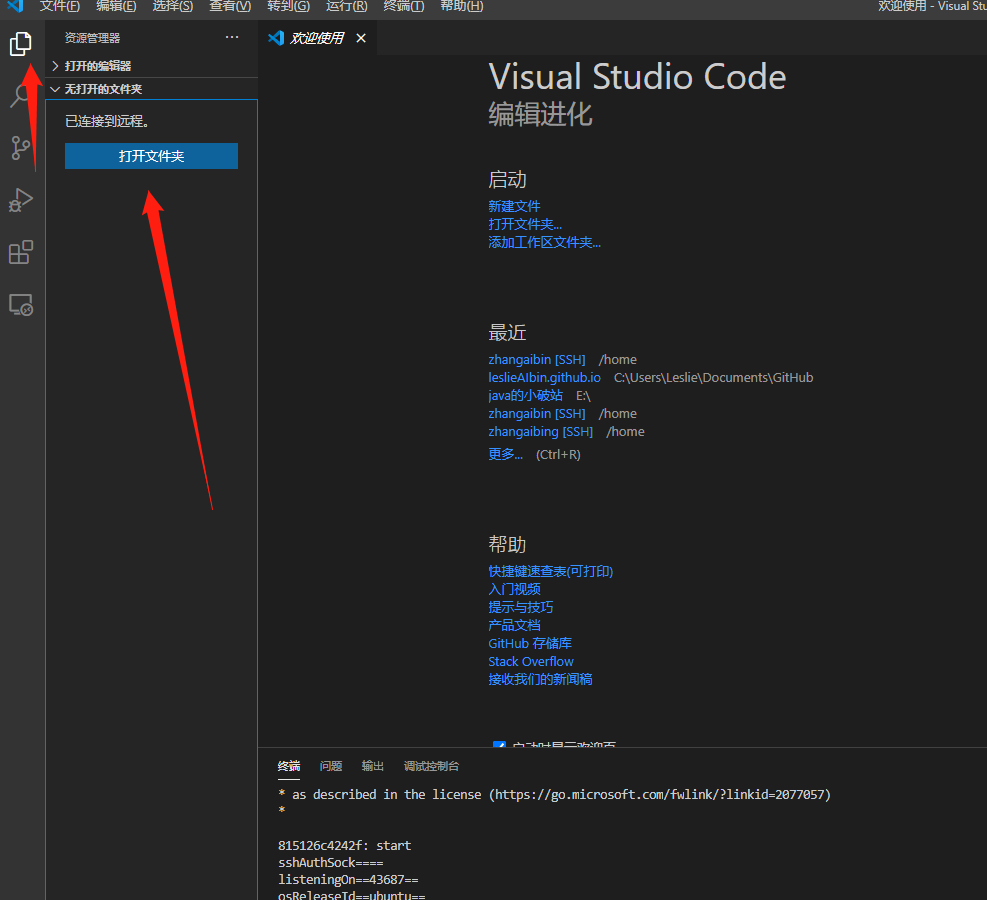Open the Search magnifier icon
This screenshot has width=987, height=900.
[21, 96]
